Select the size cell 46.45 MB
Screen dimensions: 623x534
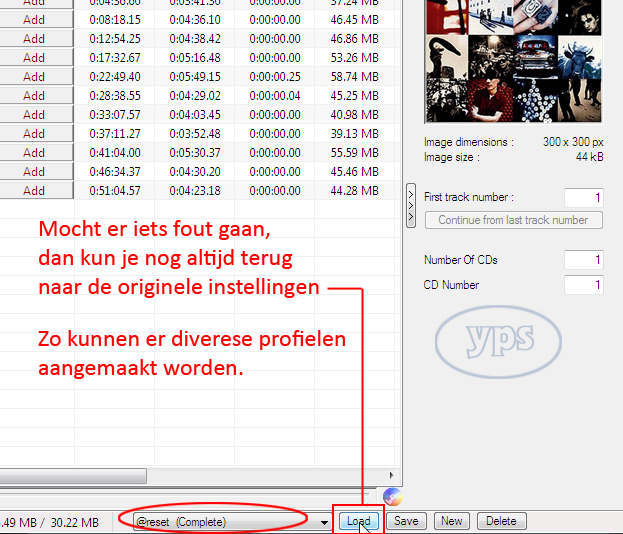coord(354,19)
